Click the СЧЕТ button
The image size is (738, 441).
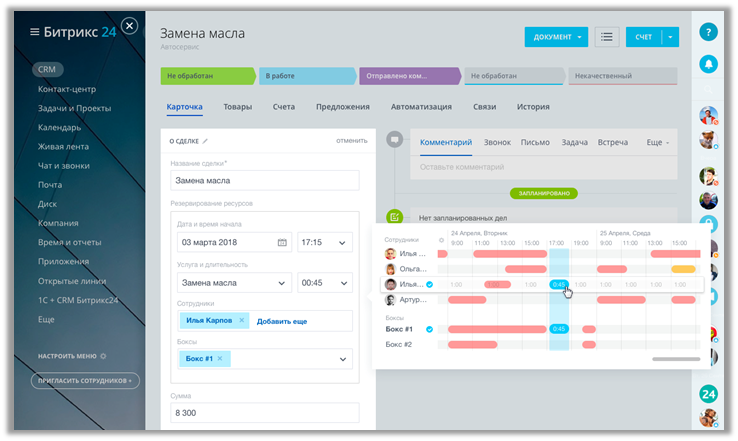click(x=643, y=37)
